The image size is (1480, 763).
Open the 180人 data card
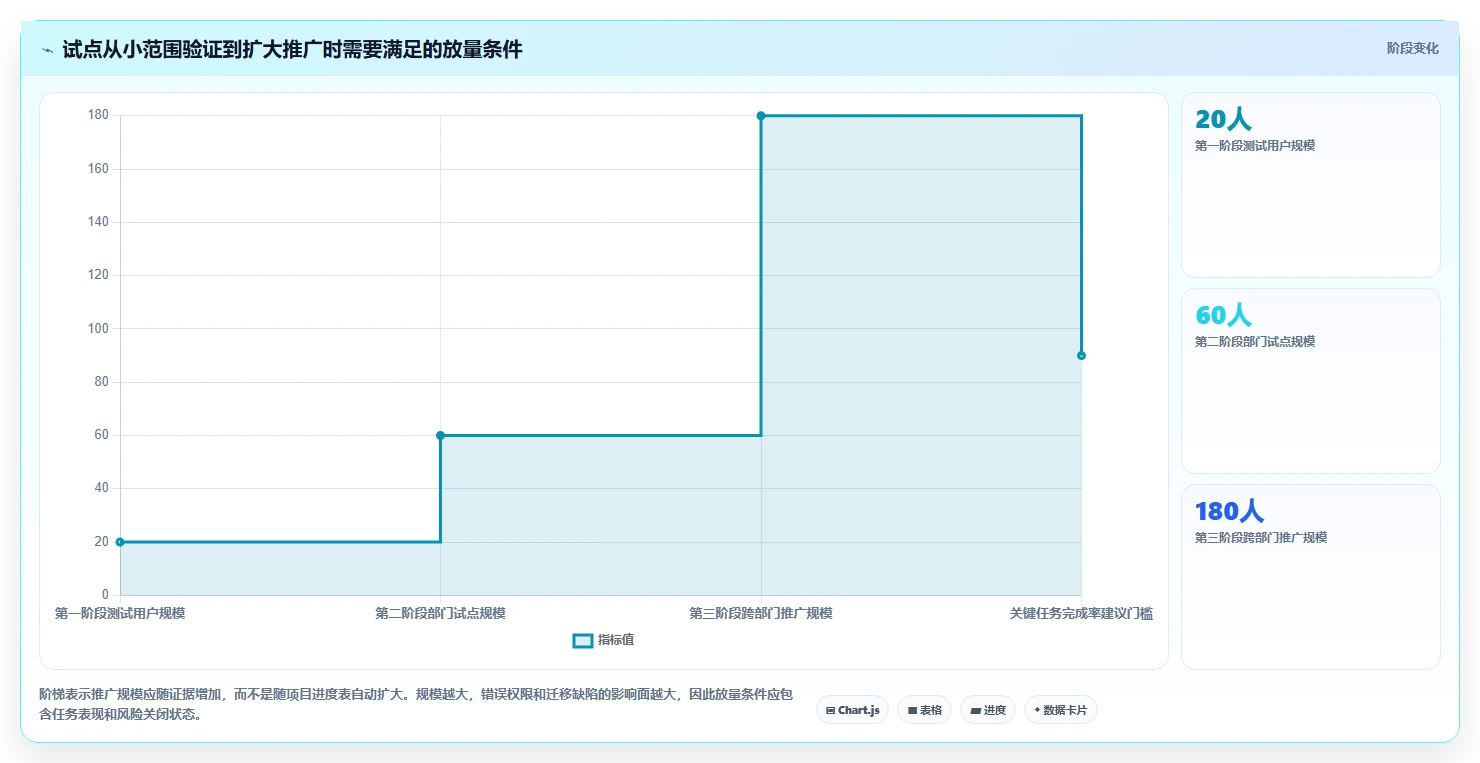(1311, 577)
